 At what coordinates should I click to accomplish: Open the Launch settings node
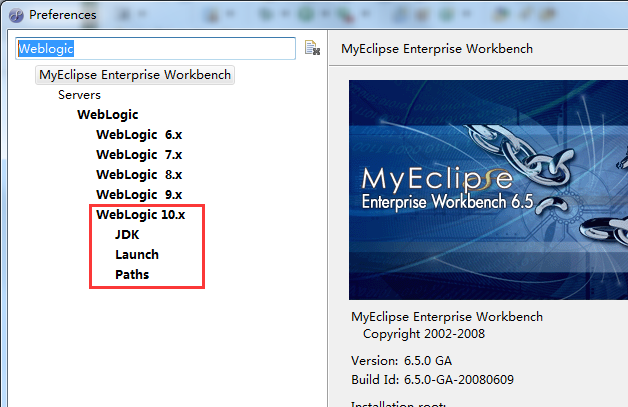click(137, 255)
